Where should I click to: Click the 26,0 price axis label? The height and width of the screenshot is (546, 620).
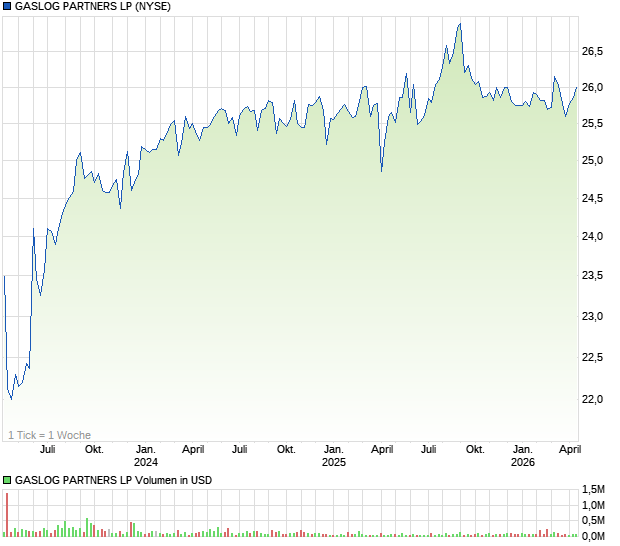[x=592, y=87]
